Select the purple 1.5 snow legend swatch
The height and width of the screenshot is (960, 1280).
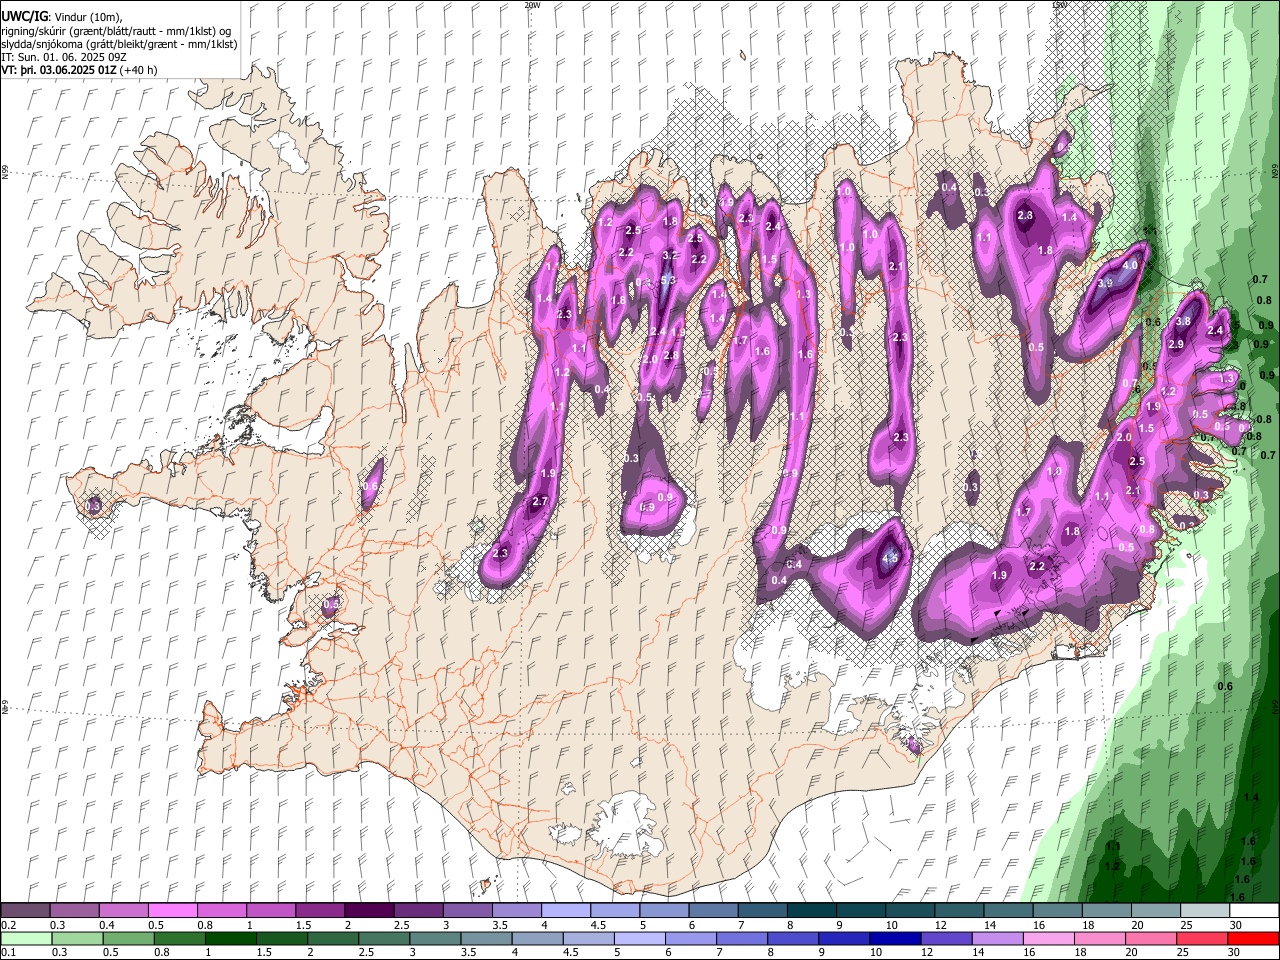click(319, 911)
